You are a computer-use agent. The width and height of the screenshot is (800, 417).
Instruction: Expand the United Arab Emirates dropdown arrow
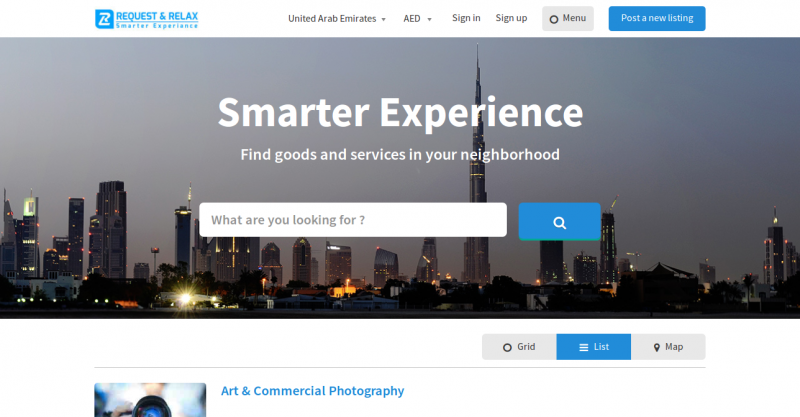point(384,19)
